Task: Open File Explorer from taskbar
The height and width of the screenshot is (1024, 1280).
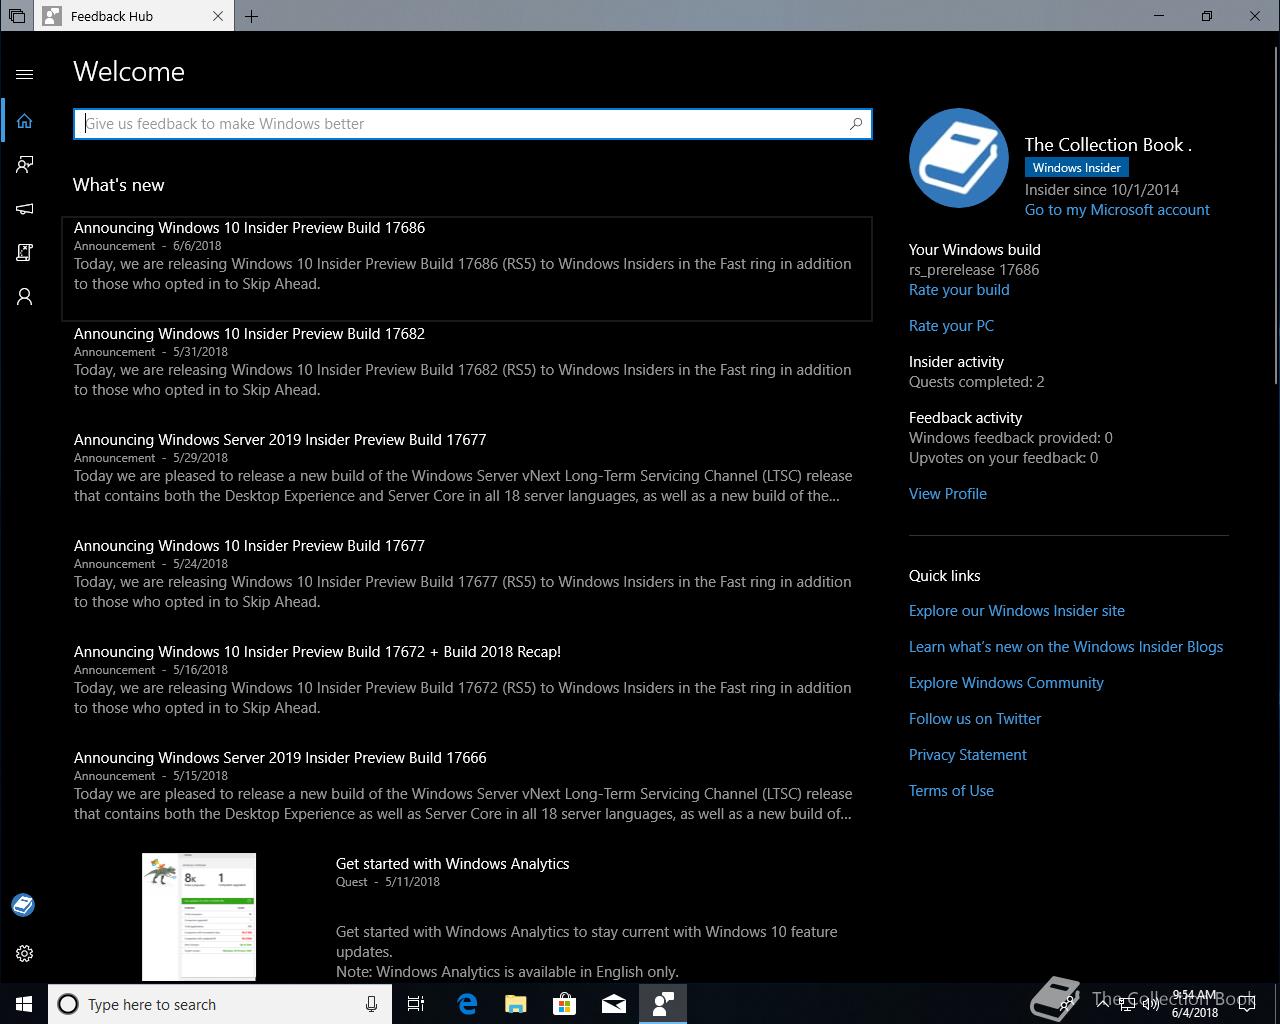Action: (x=516, y=1004)
